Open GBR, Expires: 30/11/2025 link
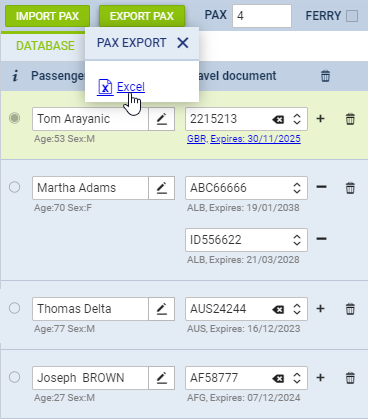This screenshot has width=368, height=419. (244, 139)
